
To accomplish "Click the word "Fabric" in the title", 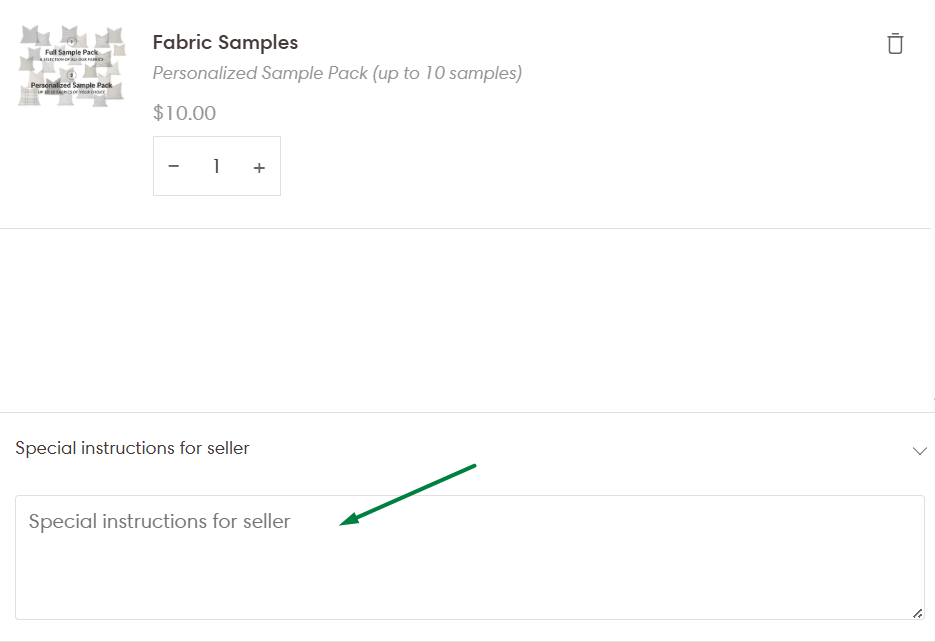I will tap(182, 43).
